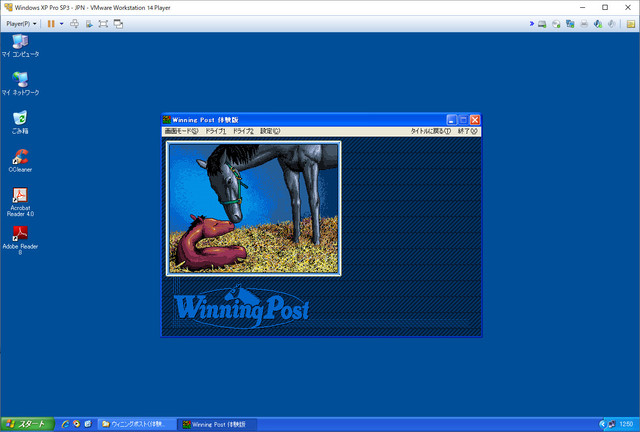Click the Winning Post title bar icon
Image resolution: width=640 pixels, height=432 pixels.
[167, 120]
